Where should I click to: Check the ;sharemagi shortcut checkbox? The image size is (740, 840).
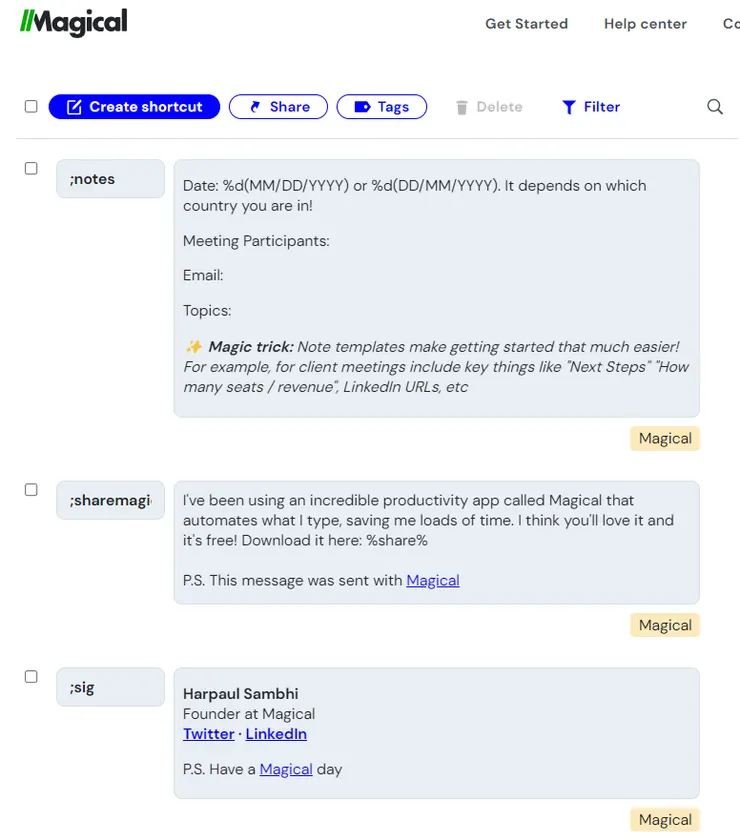click(x=31, y=490)
